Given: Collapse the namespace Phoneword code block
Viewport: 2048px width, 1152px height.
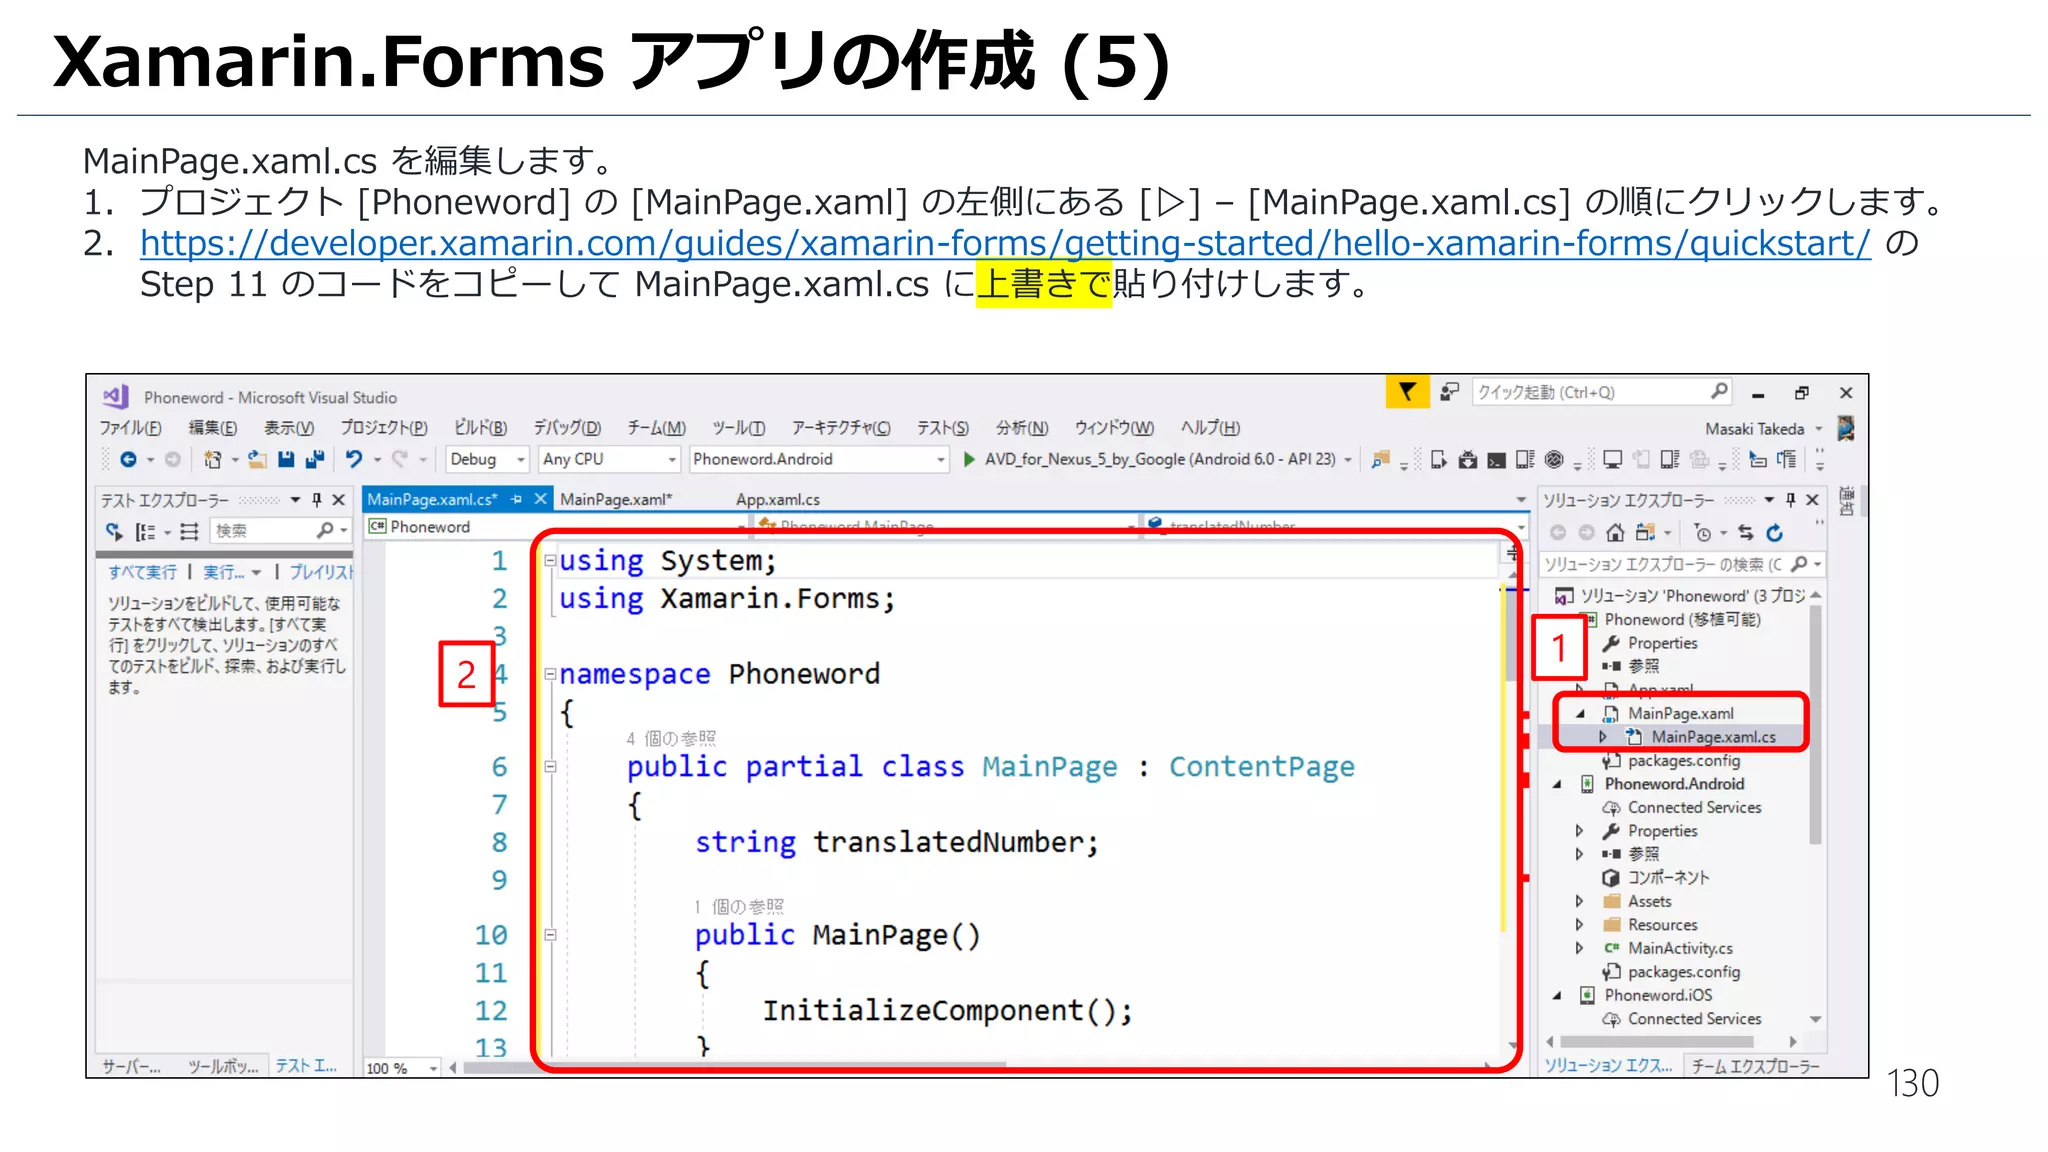Looking at the screenshot, I should pyautogui.click(x=550, y=674).
